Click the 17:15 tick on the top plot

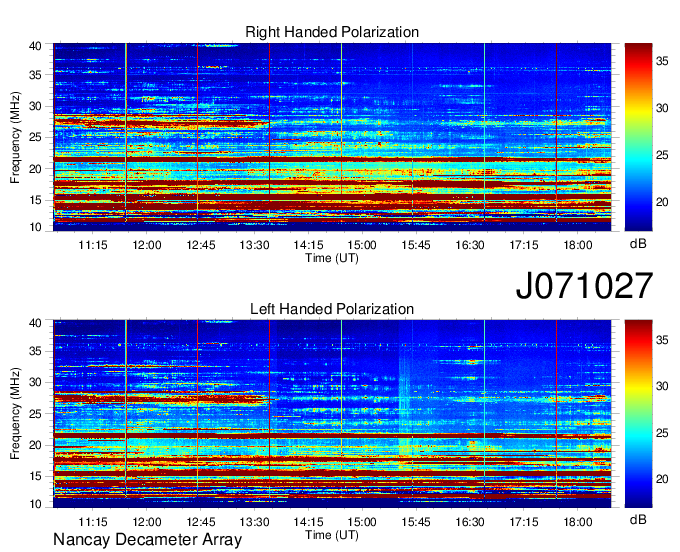(524, 245)
